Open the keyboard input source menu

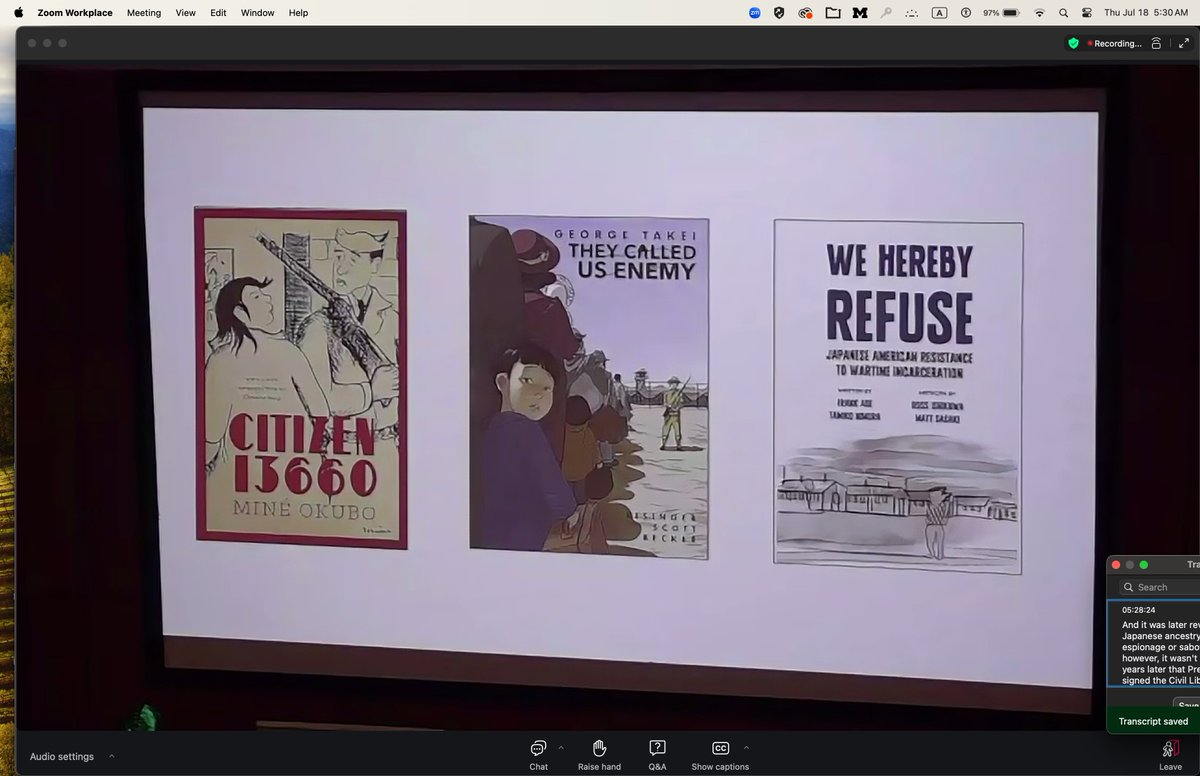click(x=939, y=13)
